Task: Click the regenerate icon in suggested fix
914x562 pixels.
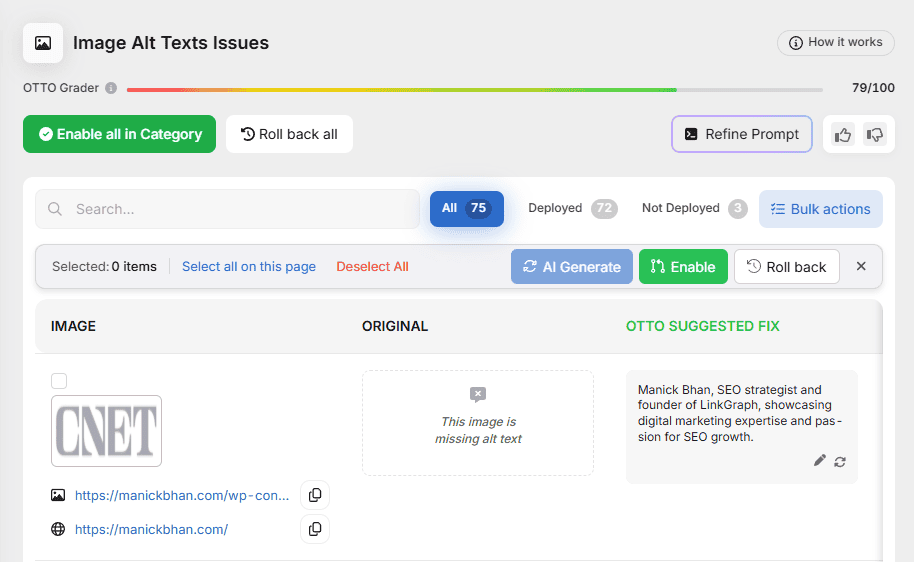Action: point(840,461)
